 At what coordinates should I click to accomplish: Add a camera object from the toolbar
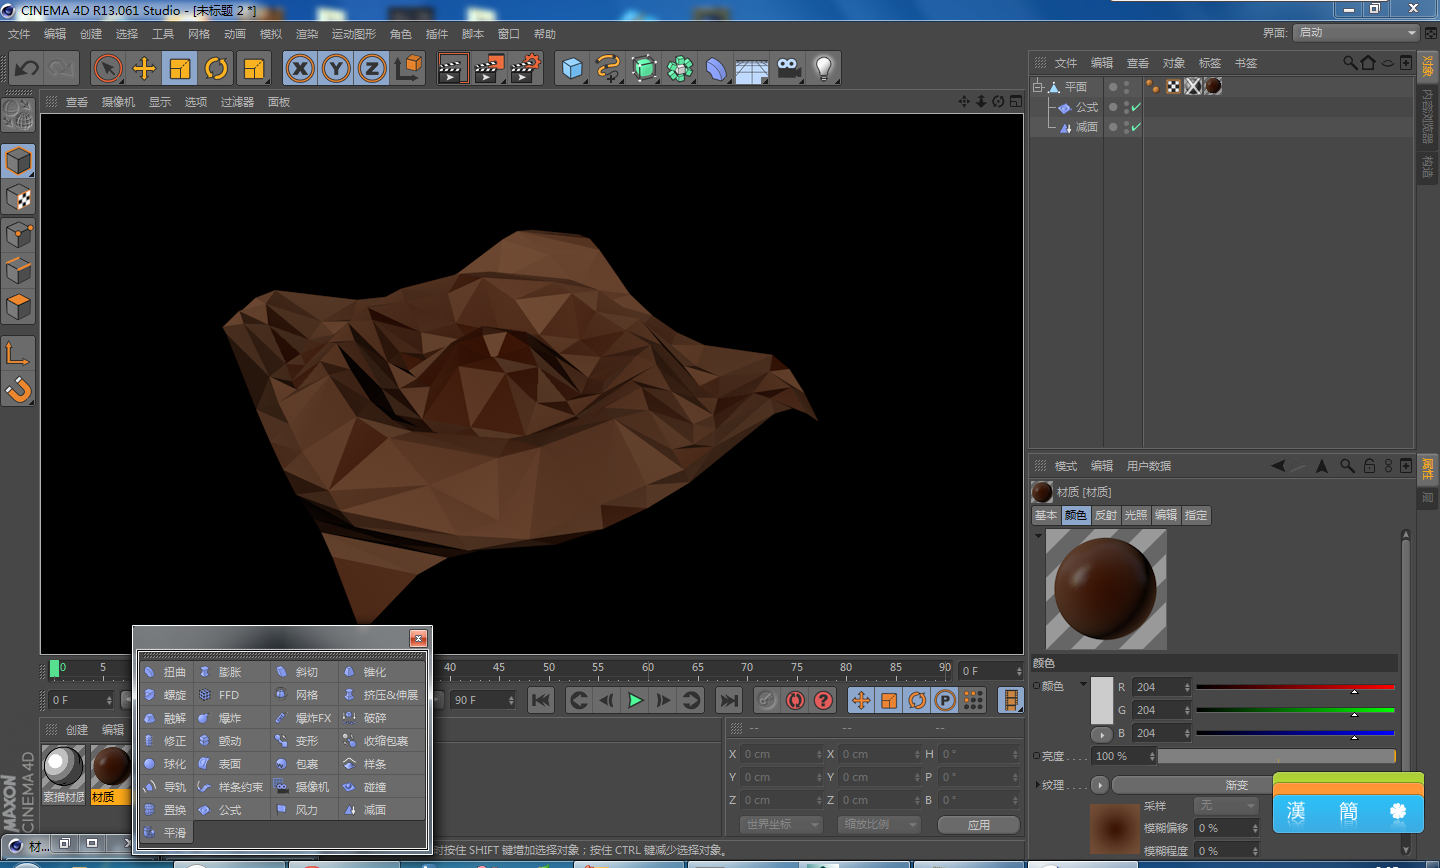[x=788, y=68]
